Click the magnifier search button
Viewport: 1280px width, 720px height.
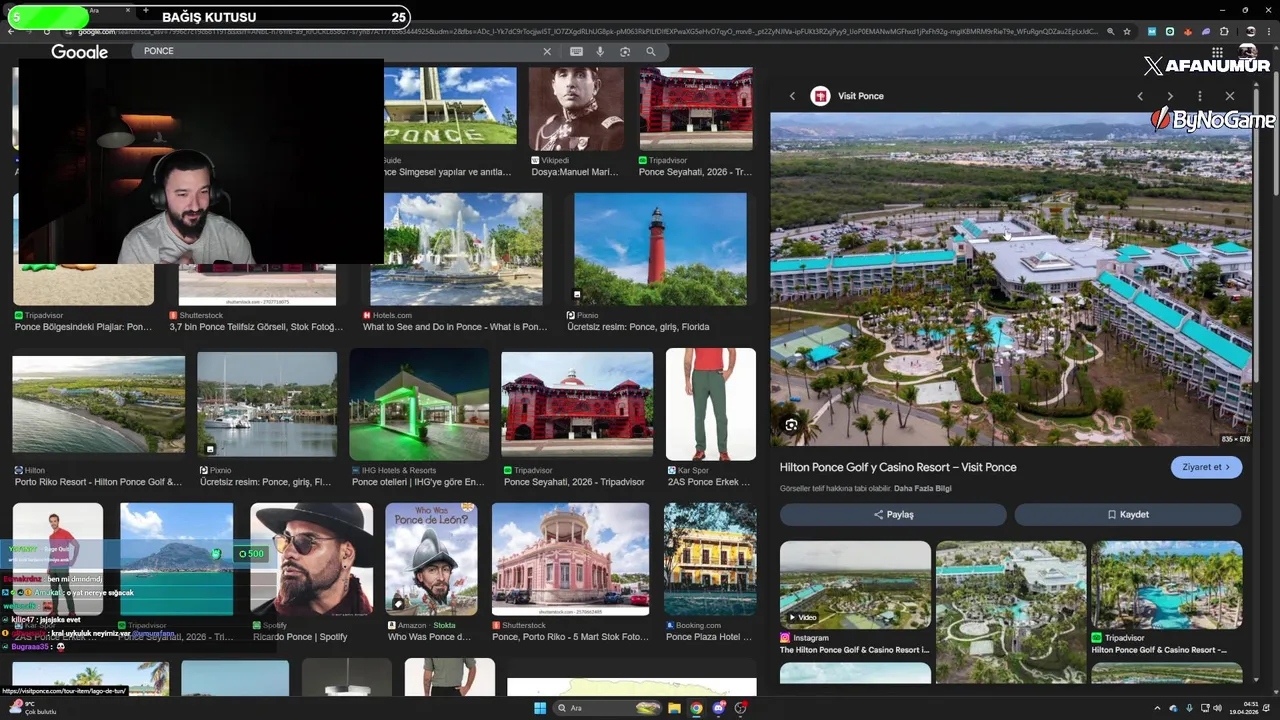pos(651,51)
